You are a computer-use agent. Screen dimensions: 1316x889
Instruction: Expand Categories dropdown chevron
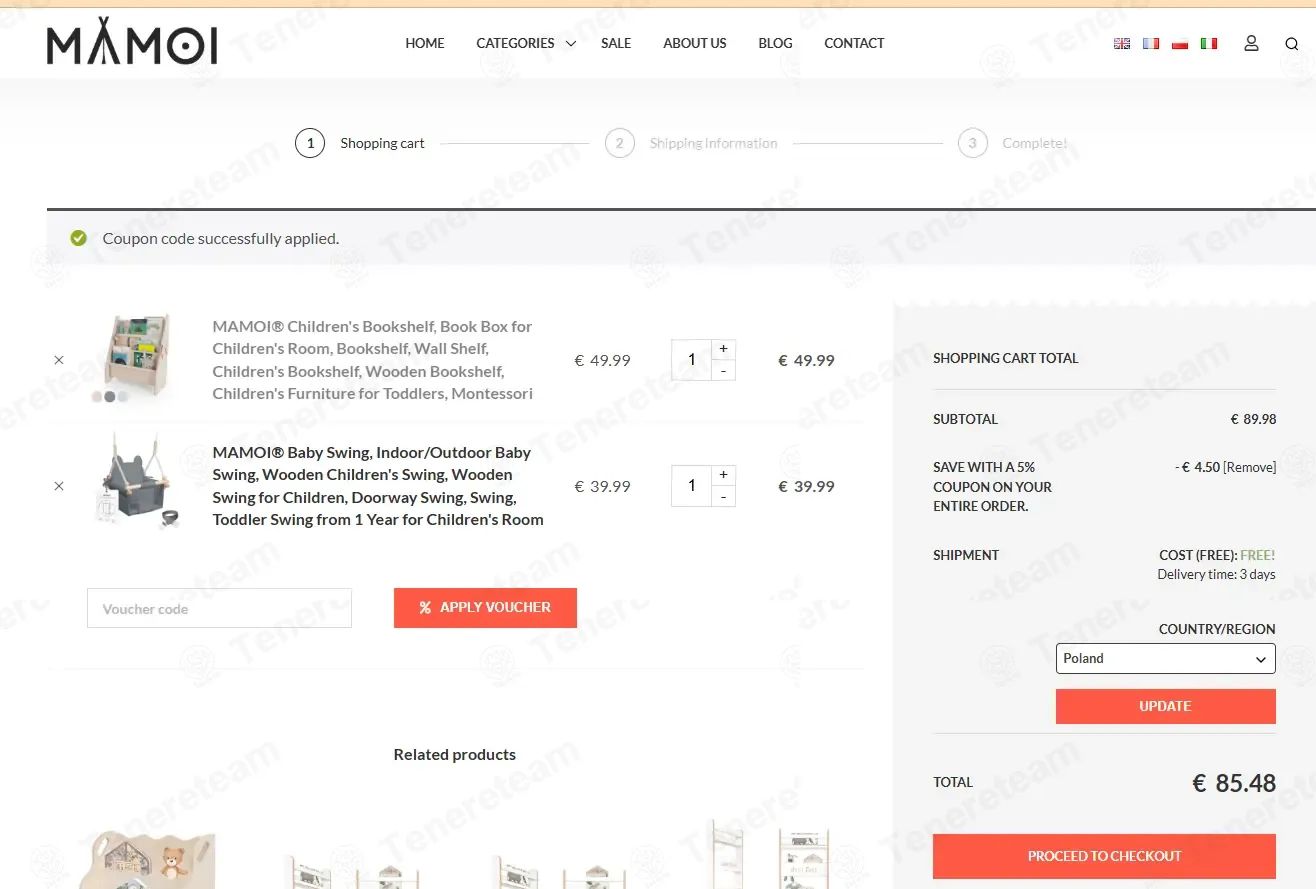(x=570, y=44)
